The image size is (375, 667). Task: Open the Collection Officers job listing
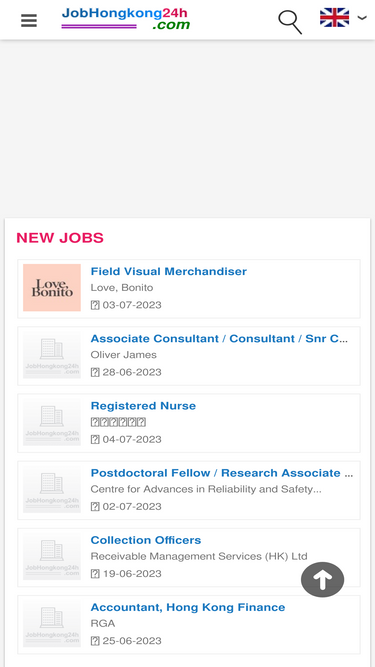click(x=146, y=540)
